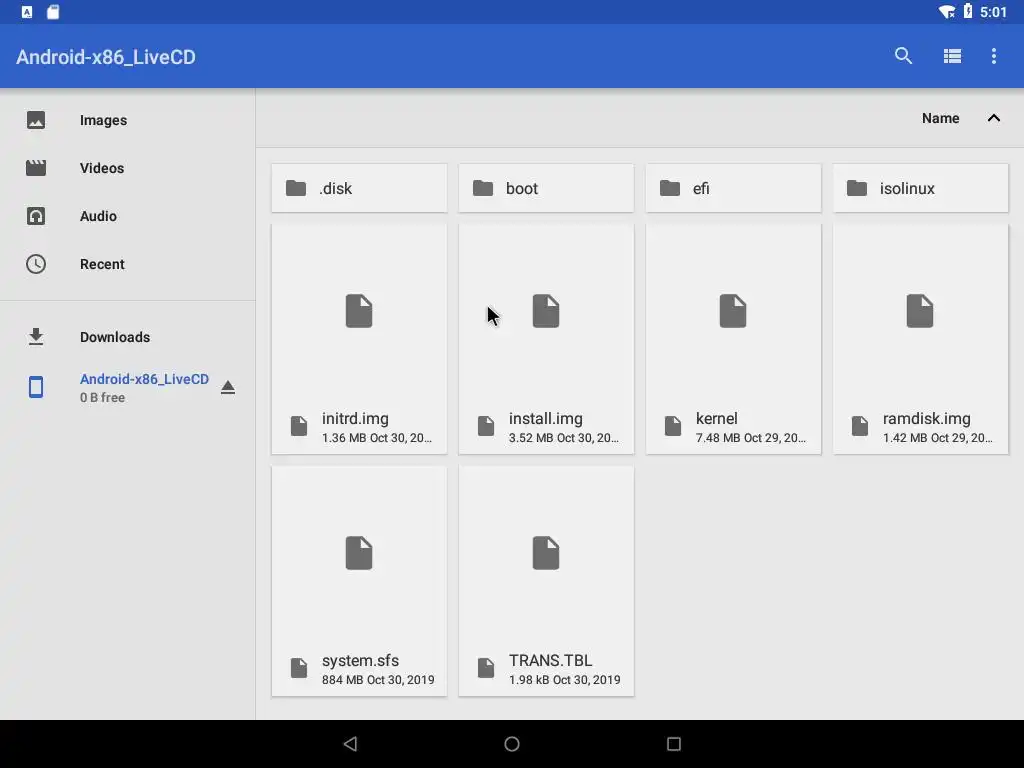Viewport: 1024px width, 768px height.
Task: Click the Audio headphones icon
Action: (36, 216)
